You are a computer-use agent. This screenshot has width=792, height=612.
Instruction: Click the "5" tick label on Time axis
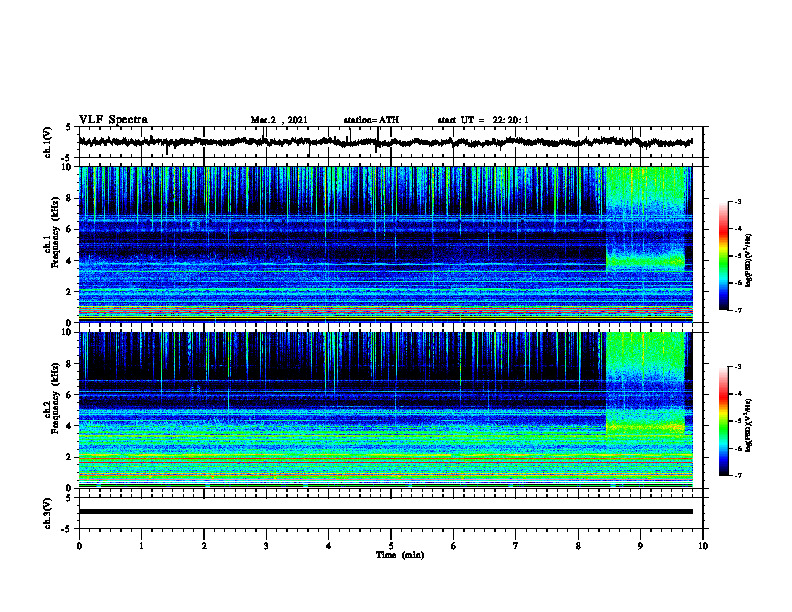391,546
